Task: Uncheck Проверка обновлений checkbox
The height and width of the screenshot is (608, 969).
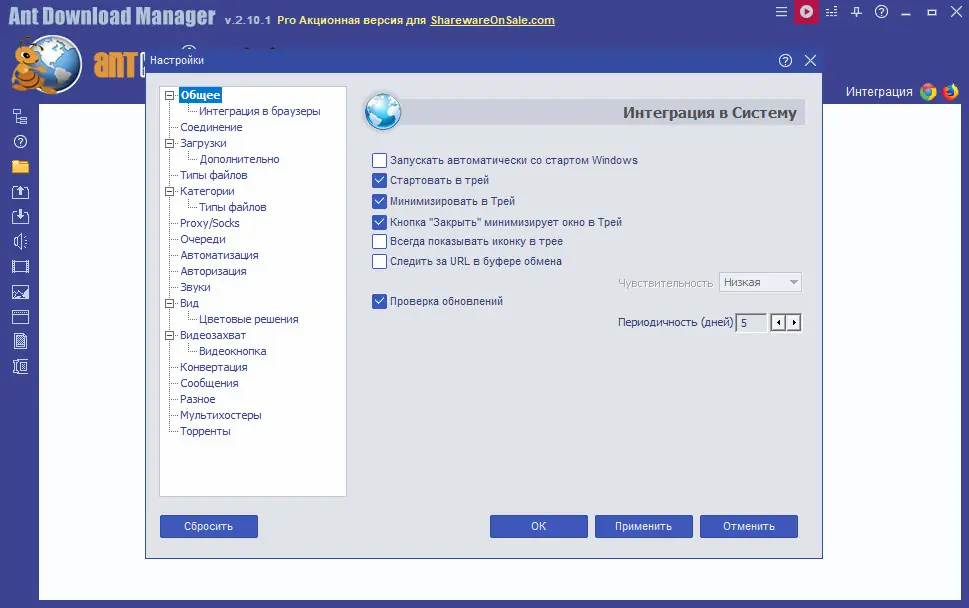Action: coord(379,302)
